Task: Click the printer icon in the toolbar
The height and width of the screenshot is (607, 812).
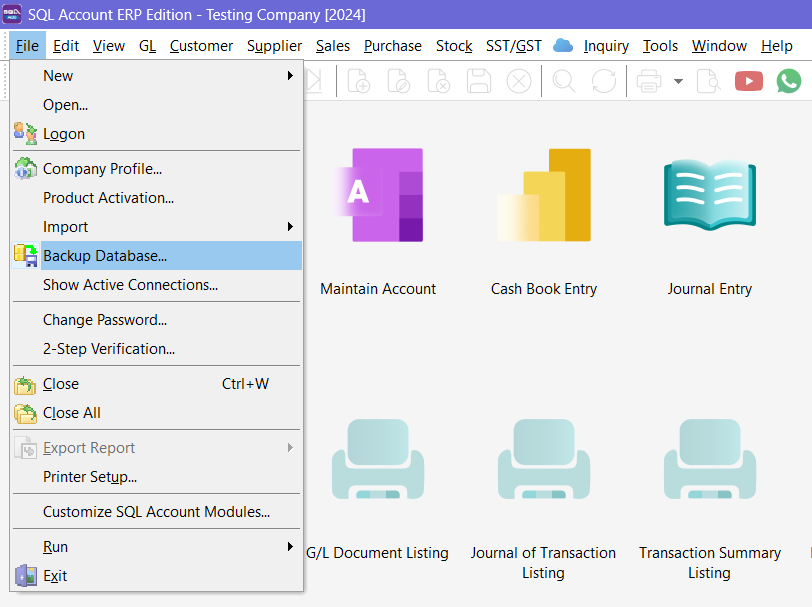Action: [649, 81]
